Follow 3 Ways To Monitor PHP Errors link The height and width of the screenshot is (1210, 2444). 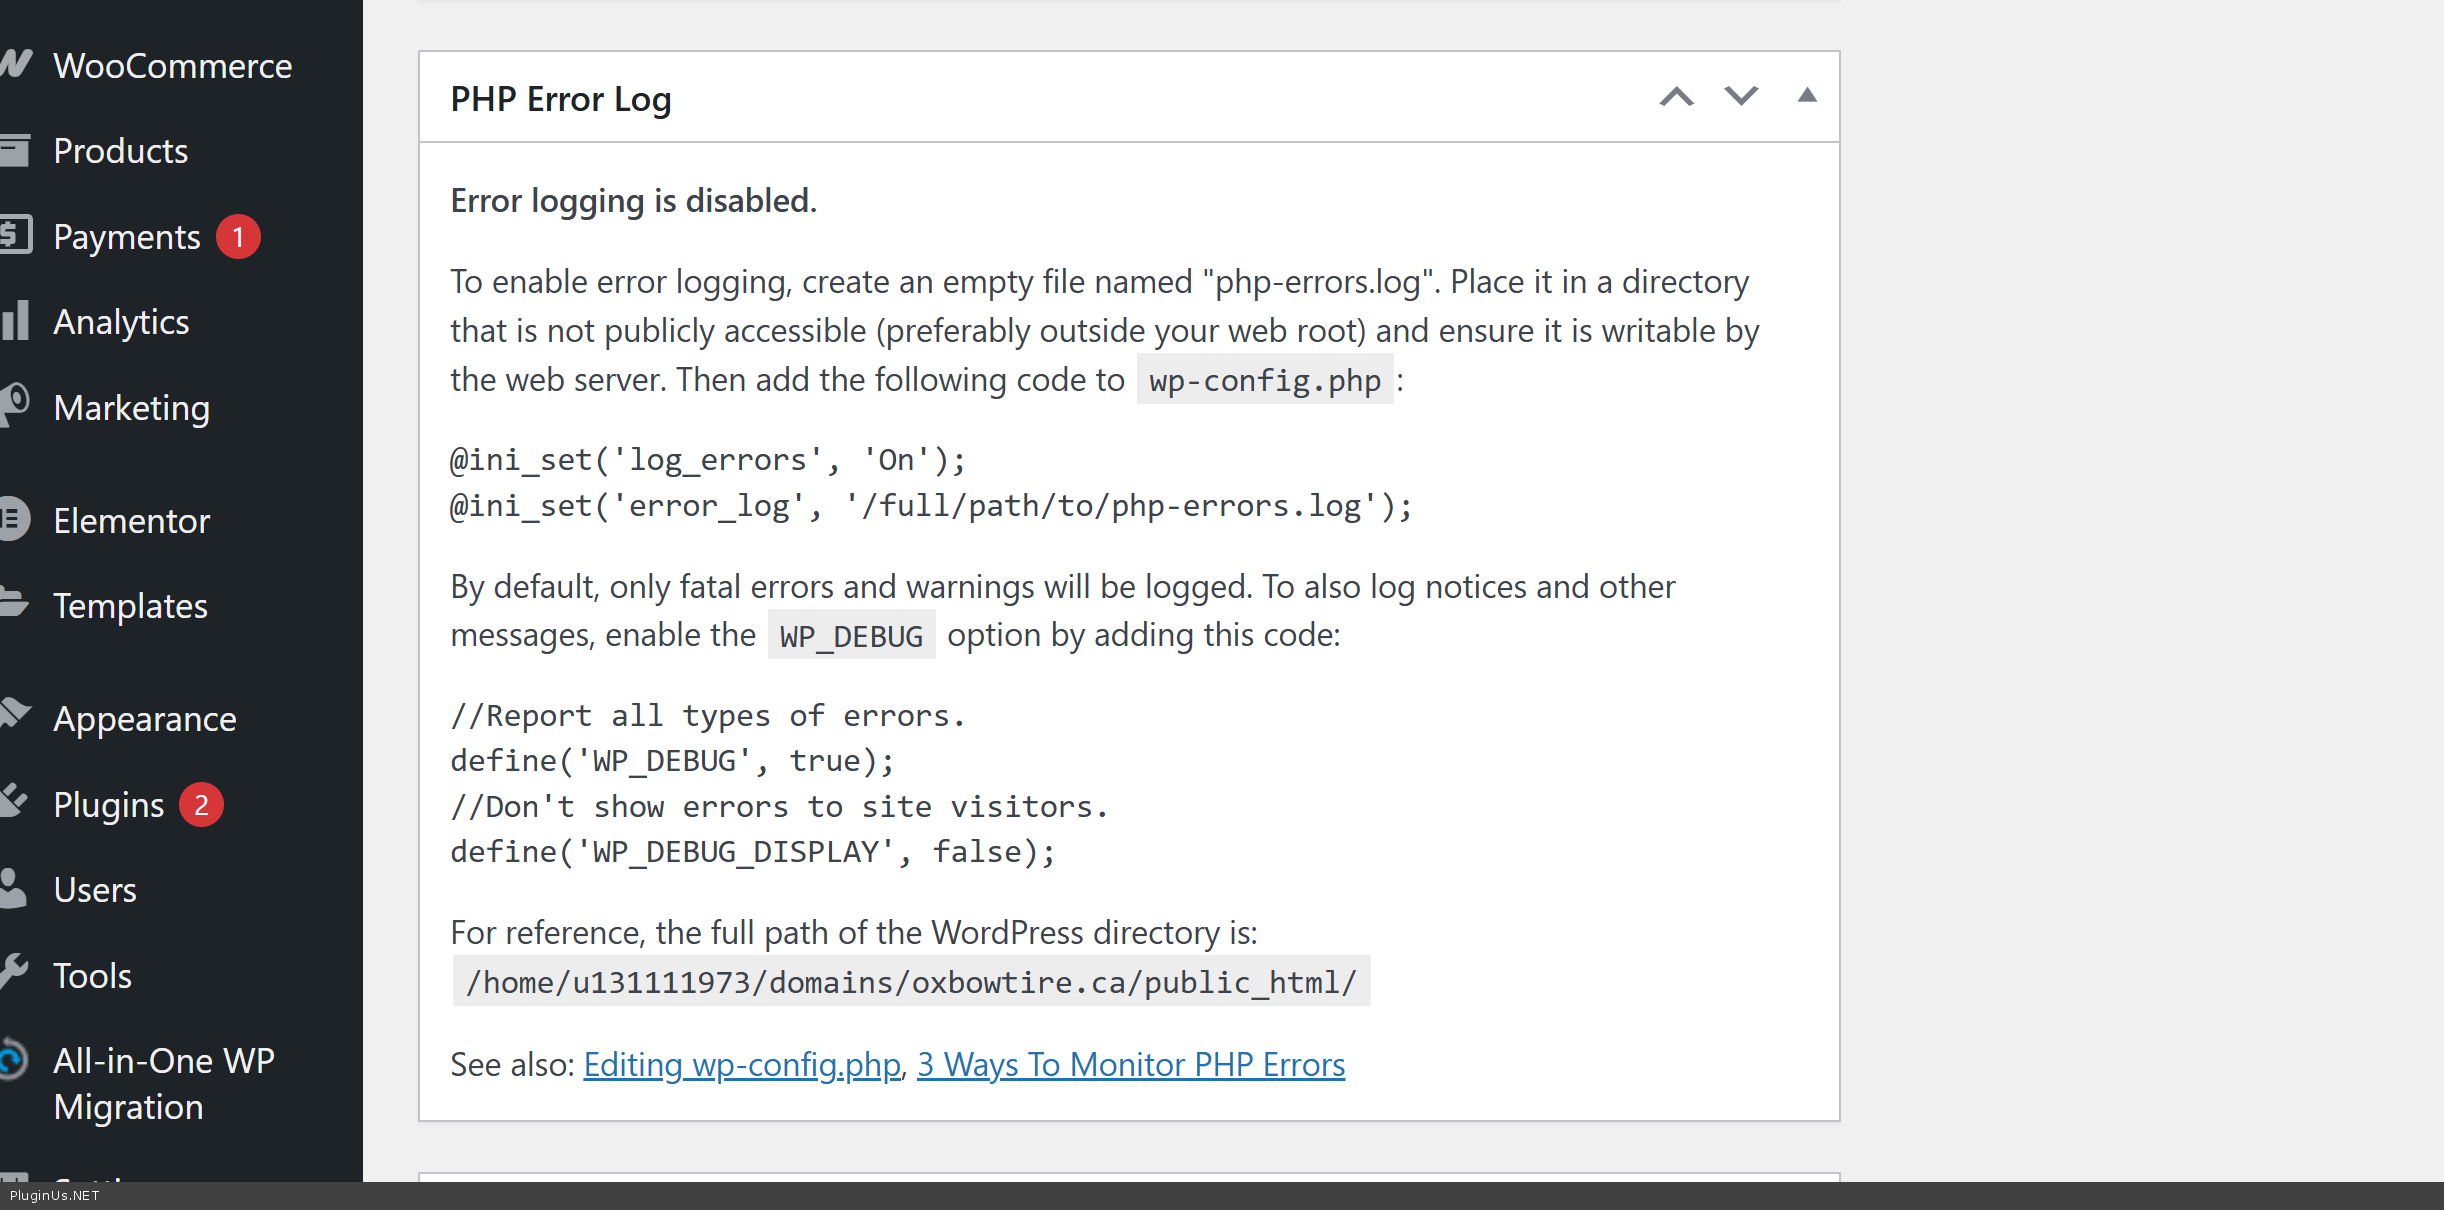click(1131, 1065)
